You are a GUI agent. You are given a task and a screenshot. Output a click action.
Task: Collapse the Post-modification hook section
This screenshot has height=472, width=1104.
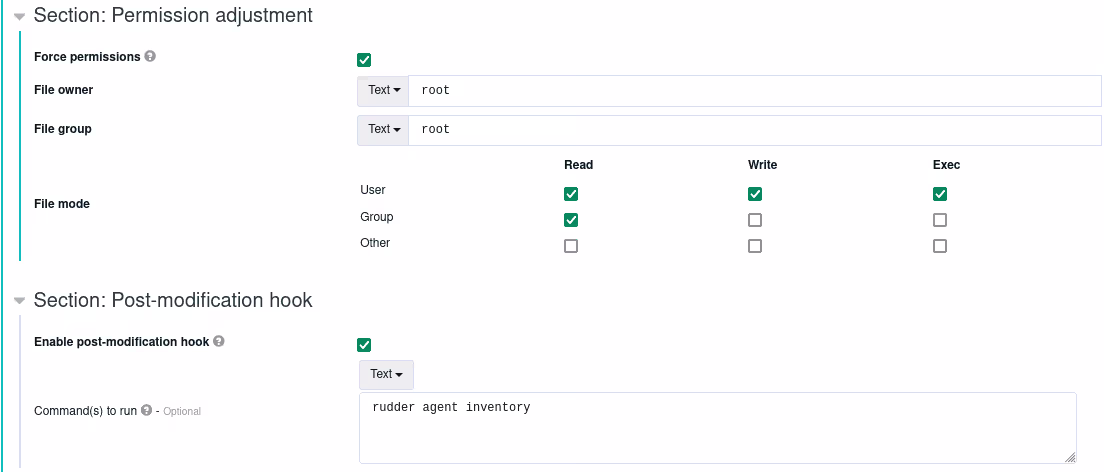19,301
